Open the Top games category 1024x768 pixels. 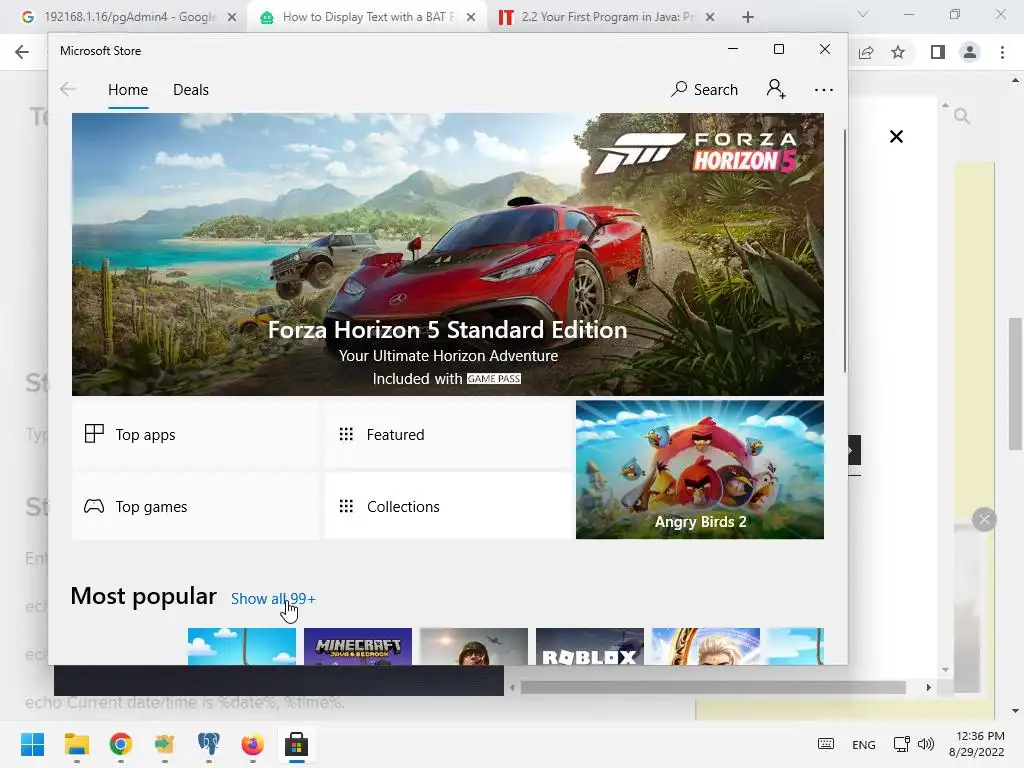(x=195, y=506)
